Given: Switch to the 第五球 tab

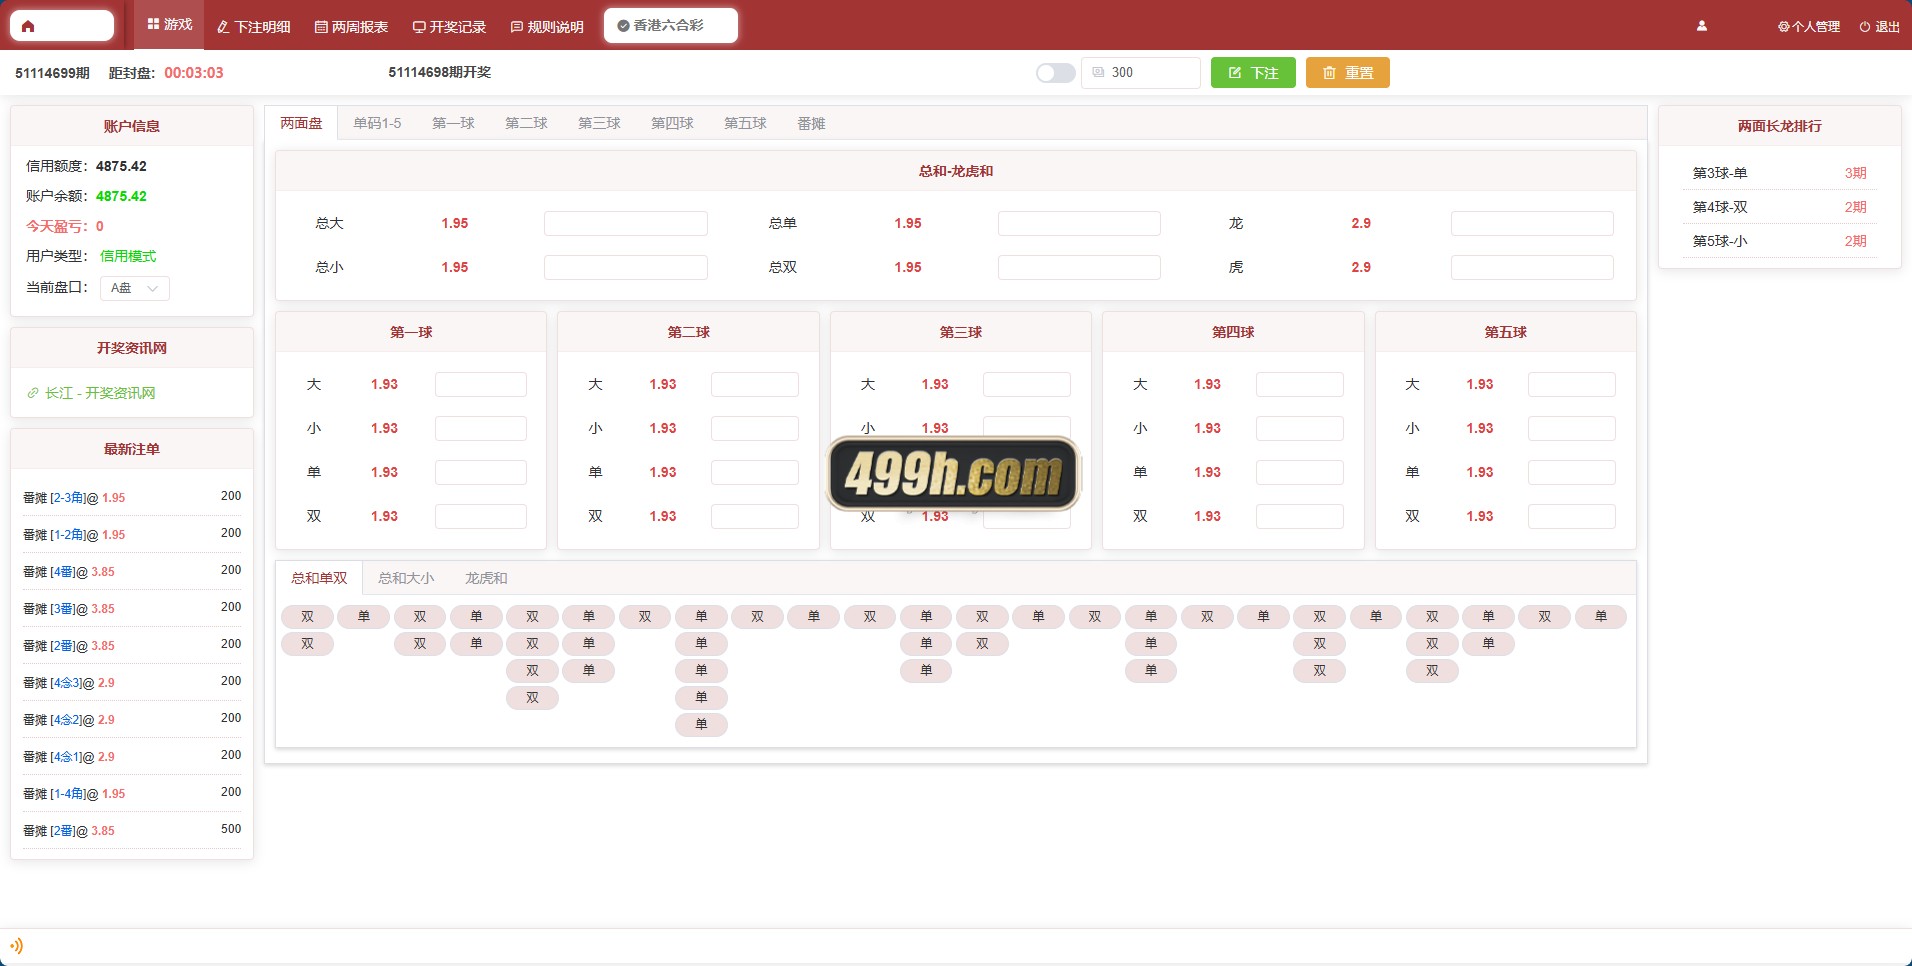Looking at the screenshot, I should point(745,123).
